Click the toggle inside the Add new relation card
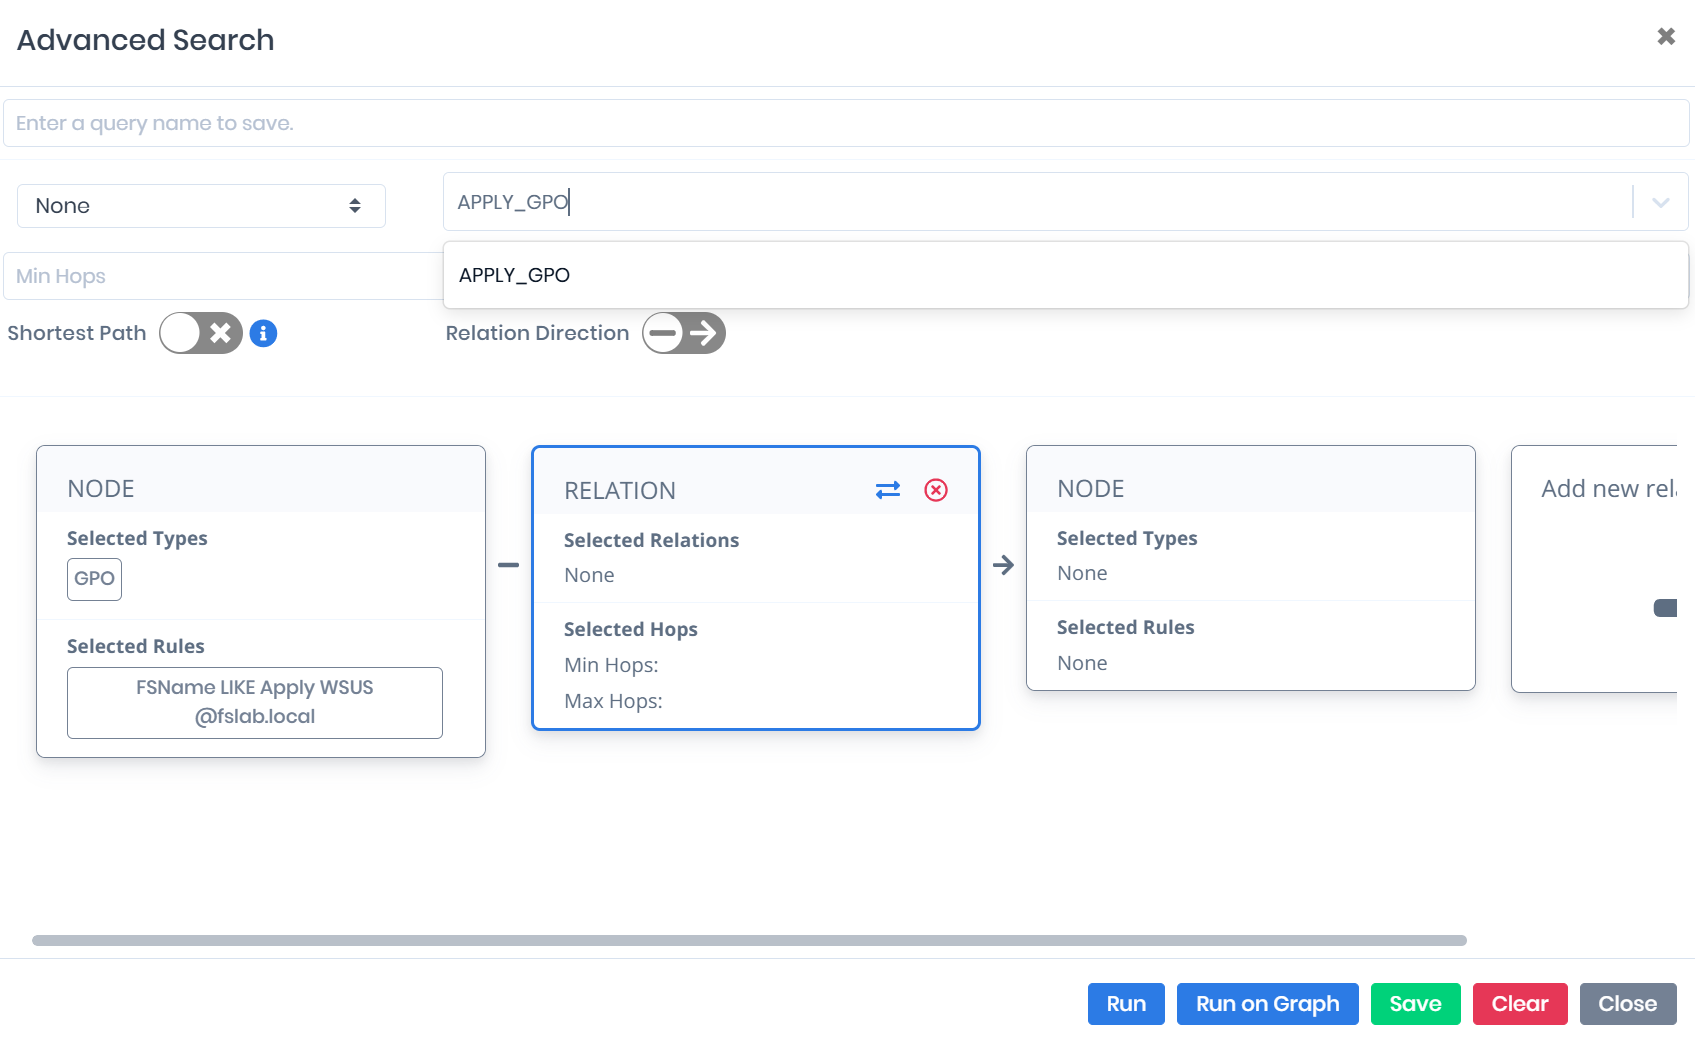1695x1042 pixels. [x=1668, y=607]
